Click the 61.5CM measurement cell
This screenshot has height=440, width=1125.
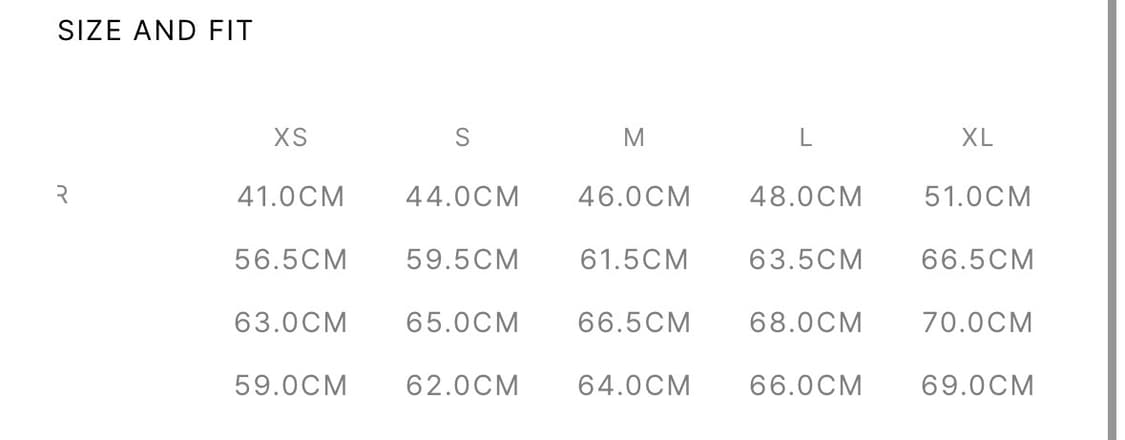pyautogui.click(x=634, y=260)
